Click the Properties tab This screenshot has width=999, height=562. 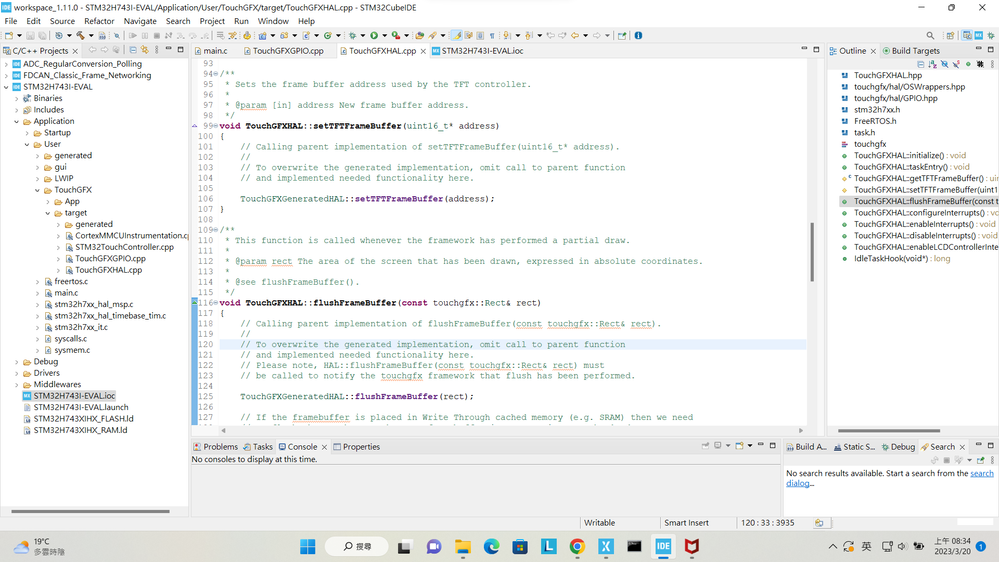(356, 447)
